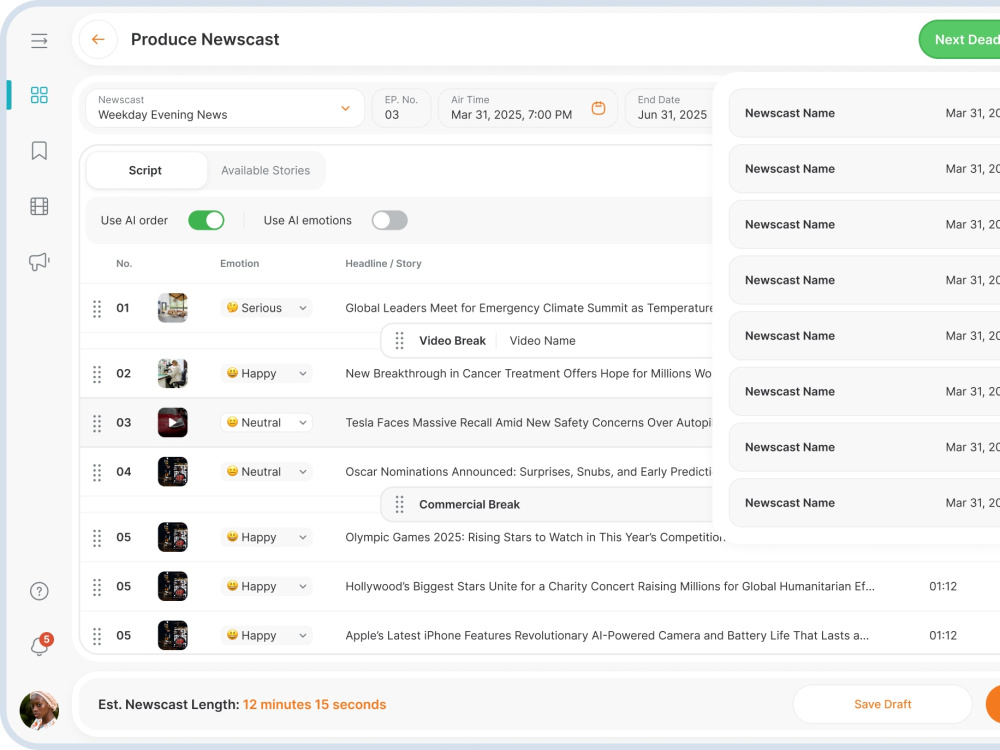Edit the EP. No. field
1000x750 pixels.
pyautogui.click(x=402, y=108)
